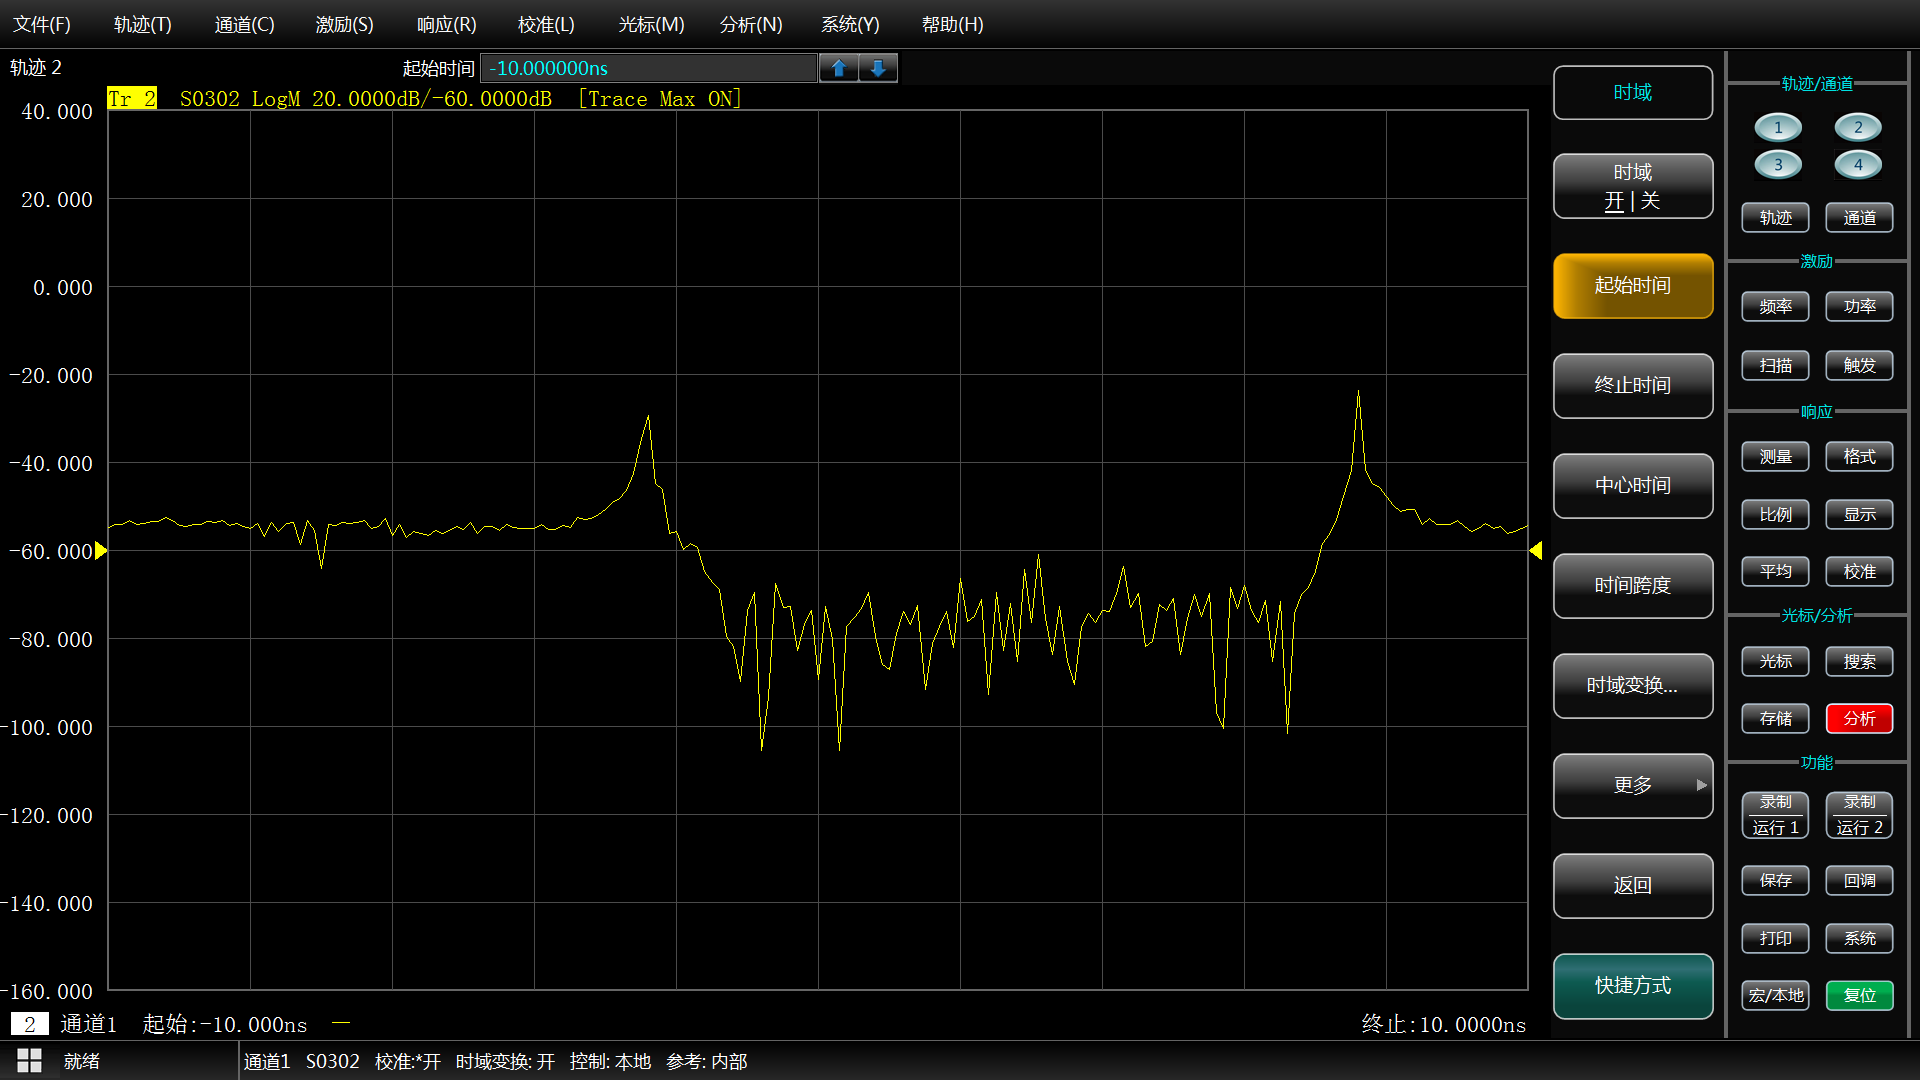Image resolution: width=1920 pixels, height=1080 pixels.
Task: Select trace/channel number 3
Action: point(1778,165)
